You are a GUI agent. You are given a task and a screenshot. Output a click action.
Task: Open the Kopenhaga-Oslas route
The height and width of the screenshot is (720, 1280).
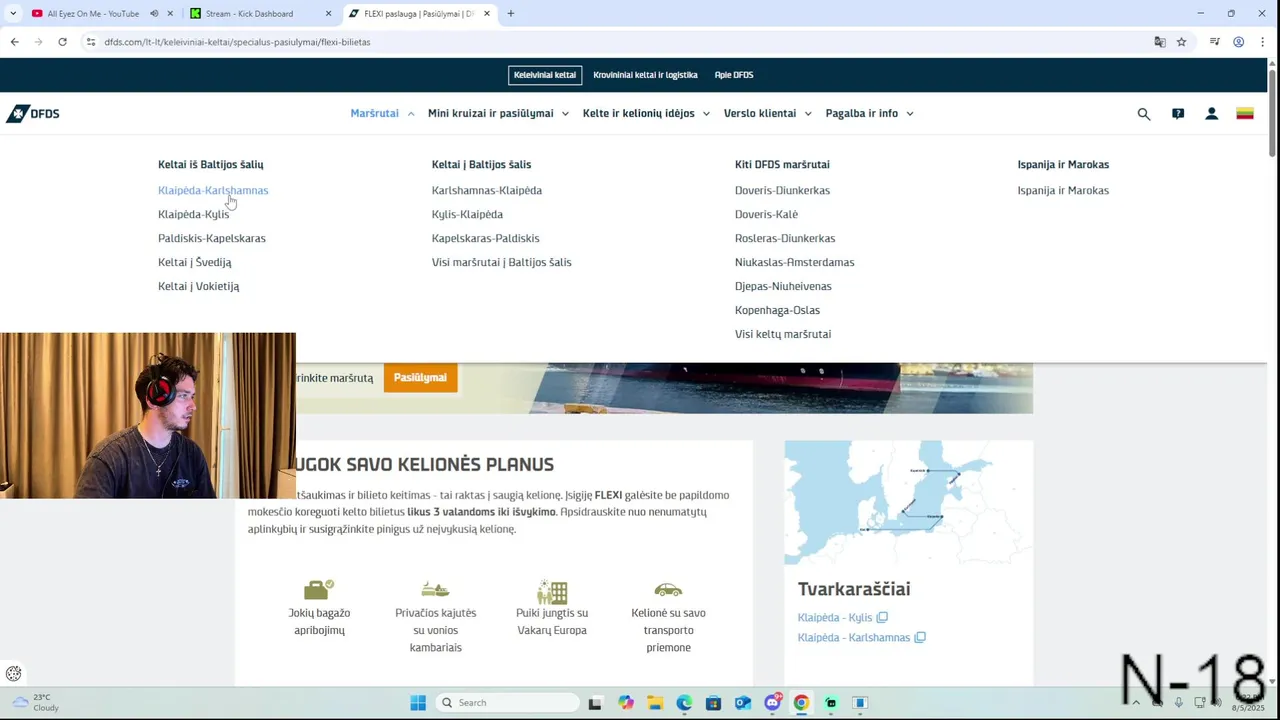(x=777, y=310)
